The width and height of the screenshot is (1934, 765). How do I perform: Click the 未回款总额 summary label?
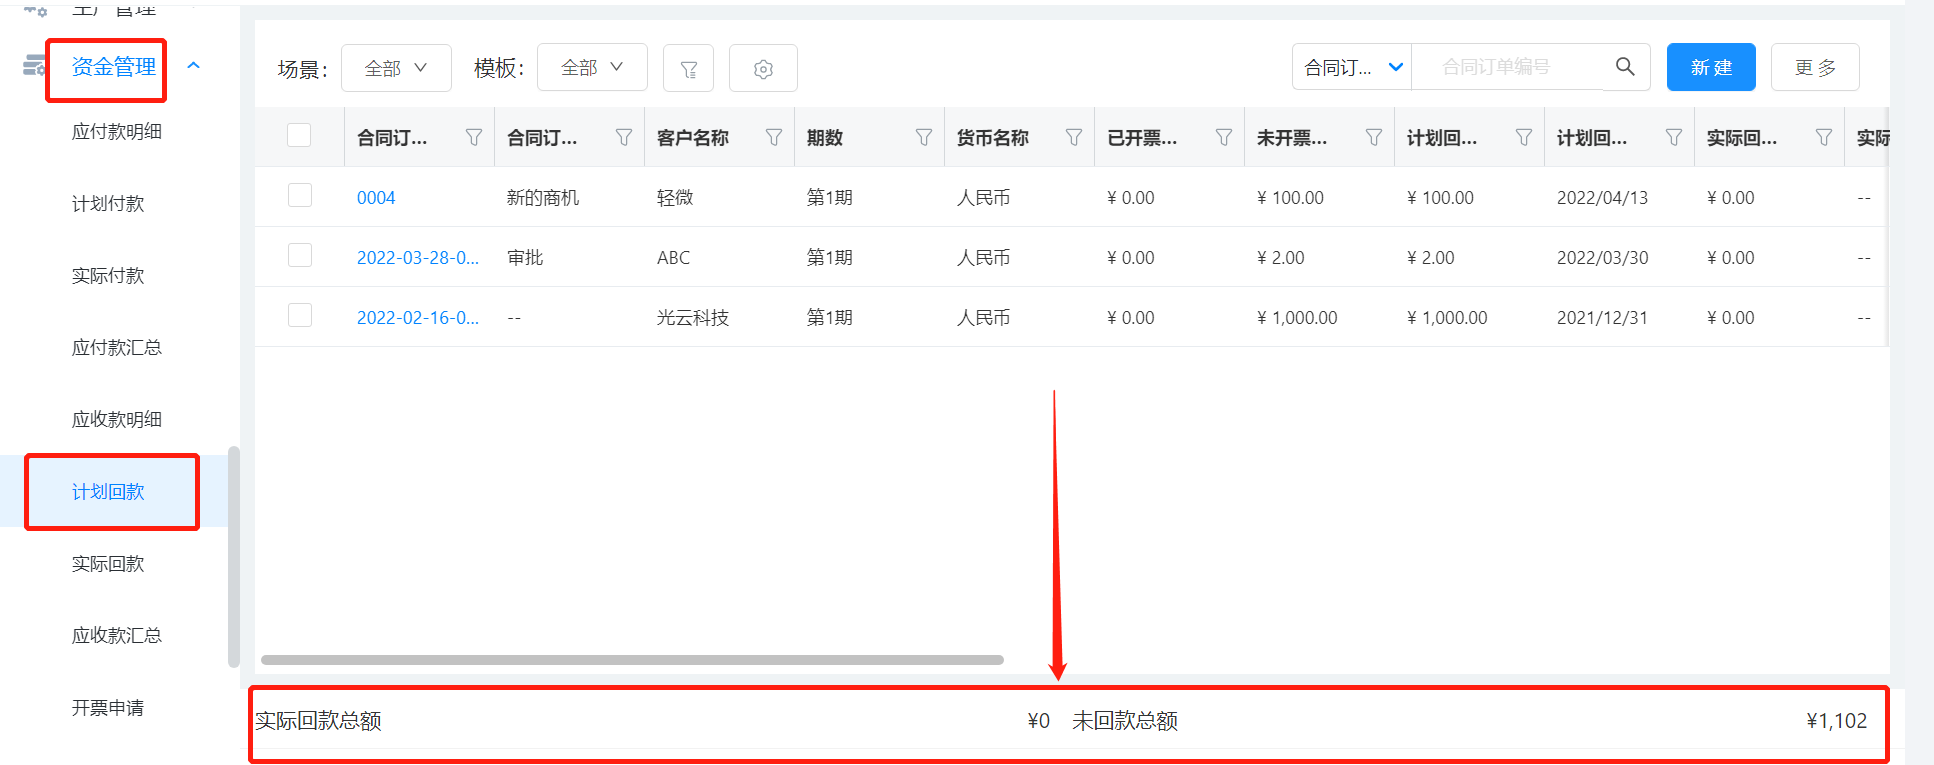coord(1125,721)
